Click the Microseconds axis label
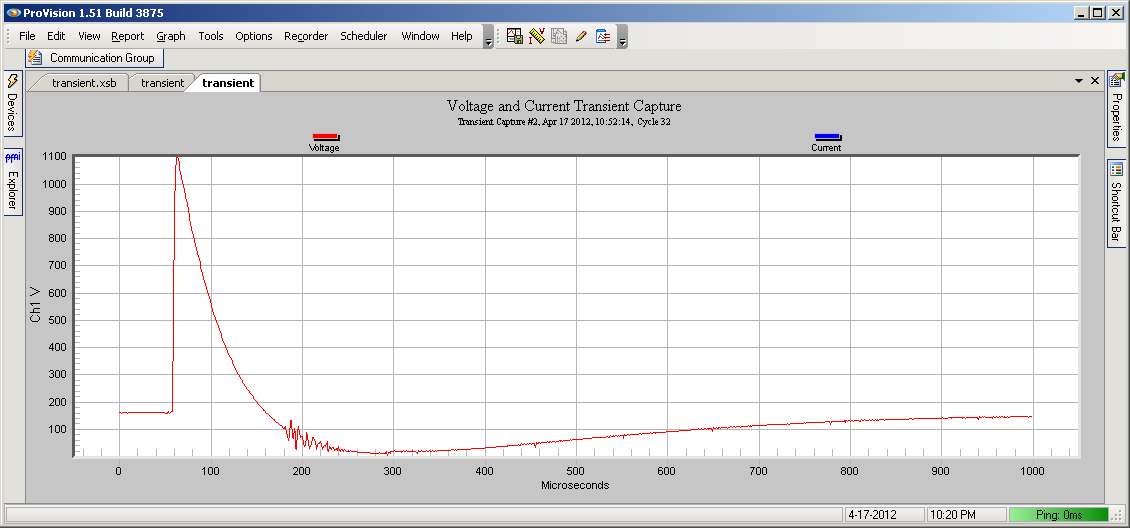 tap(575, 486)
